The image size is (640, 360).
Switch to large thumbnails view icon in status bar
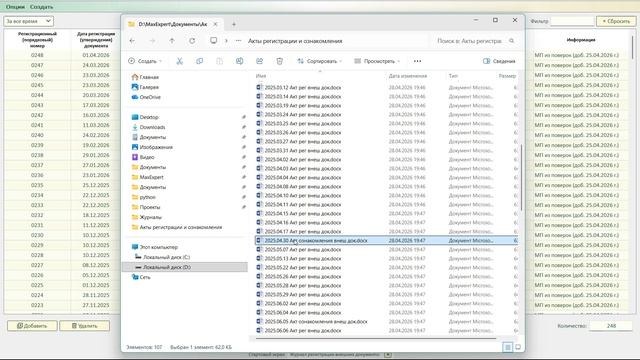pos(518,347)
